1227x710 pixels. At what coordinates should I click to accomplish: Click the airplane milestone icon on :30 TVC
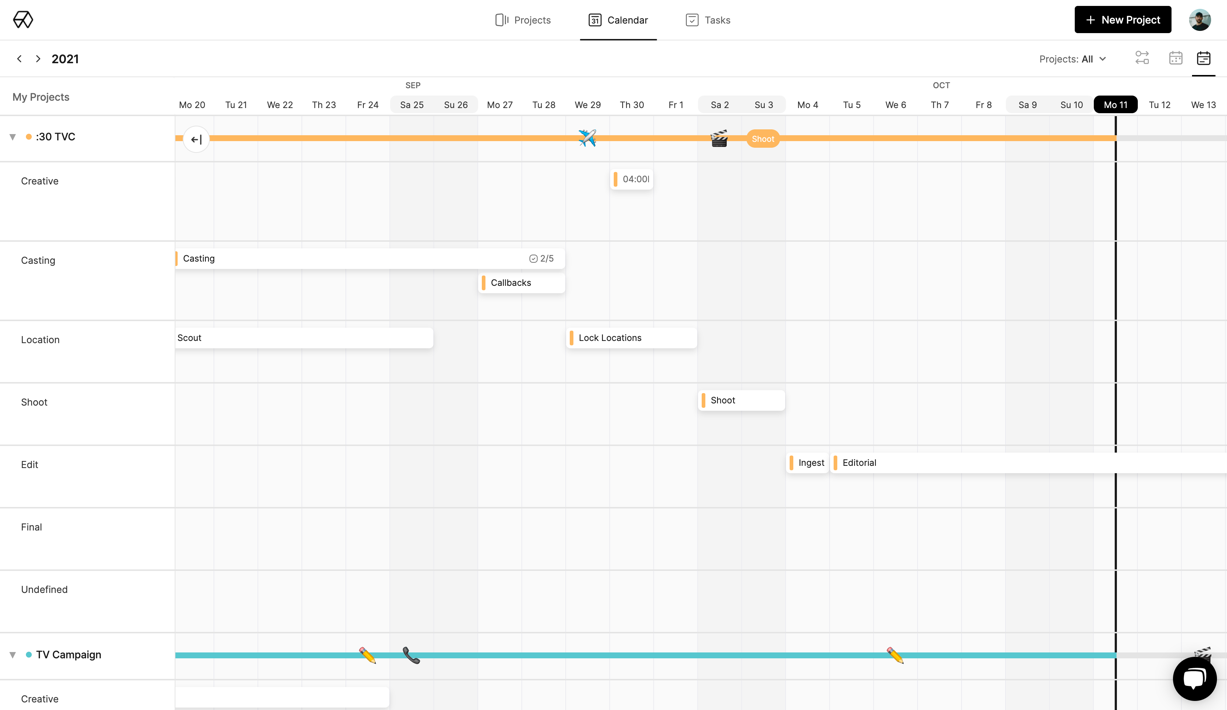587,138
